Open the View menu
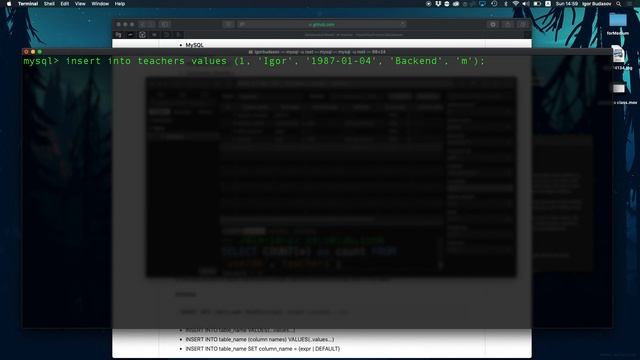Screen dimensions: 640x360 (x=80, y=4)
